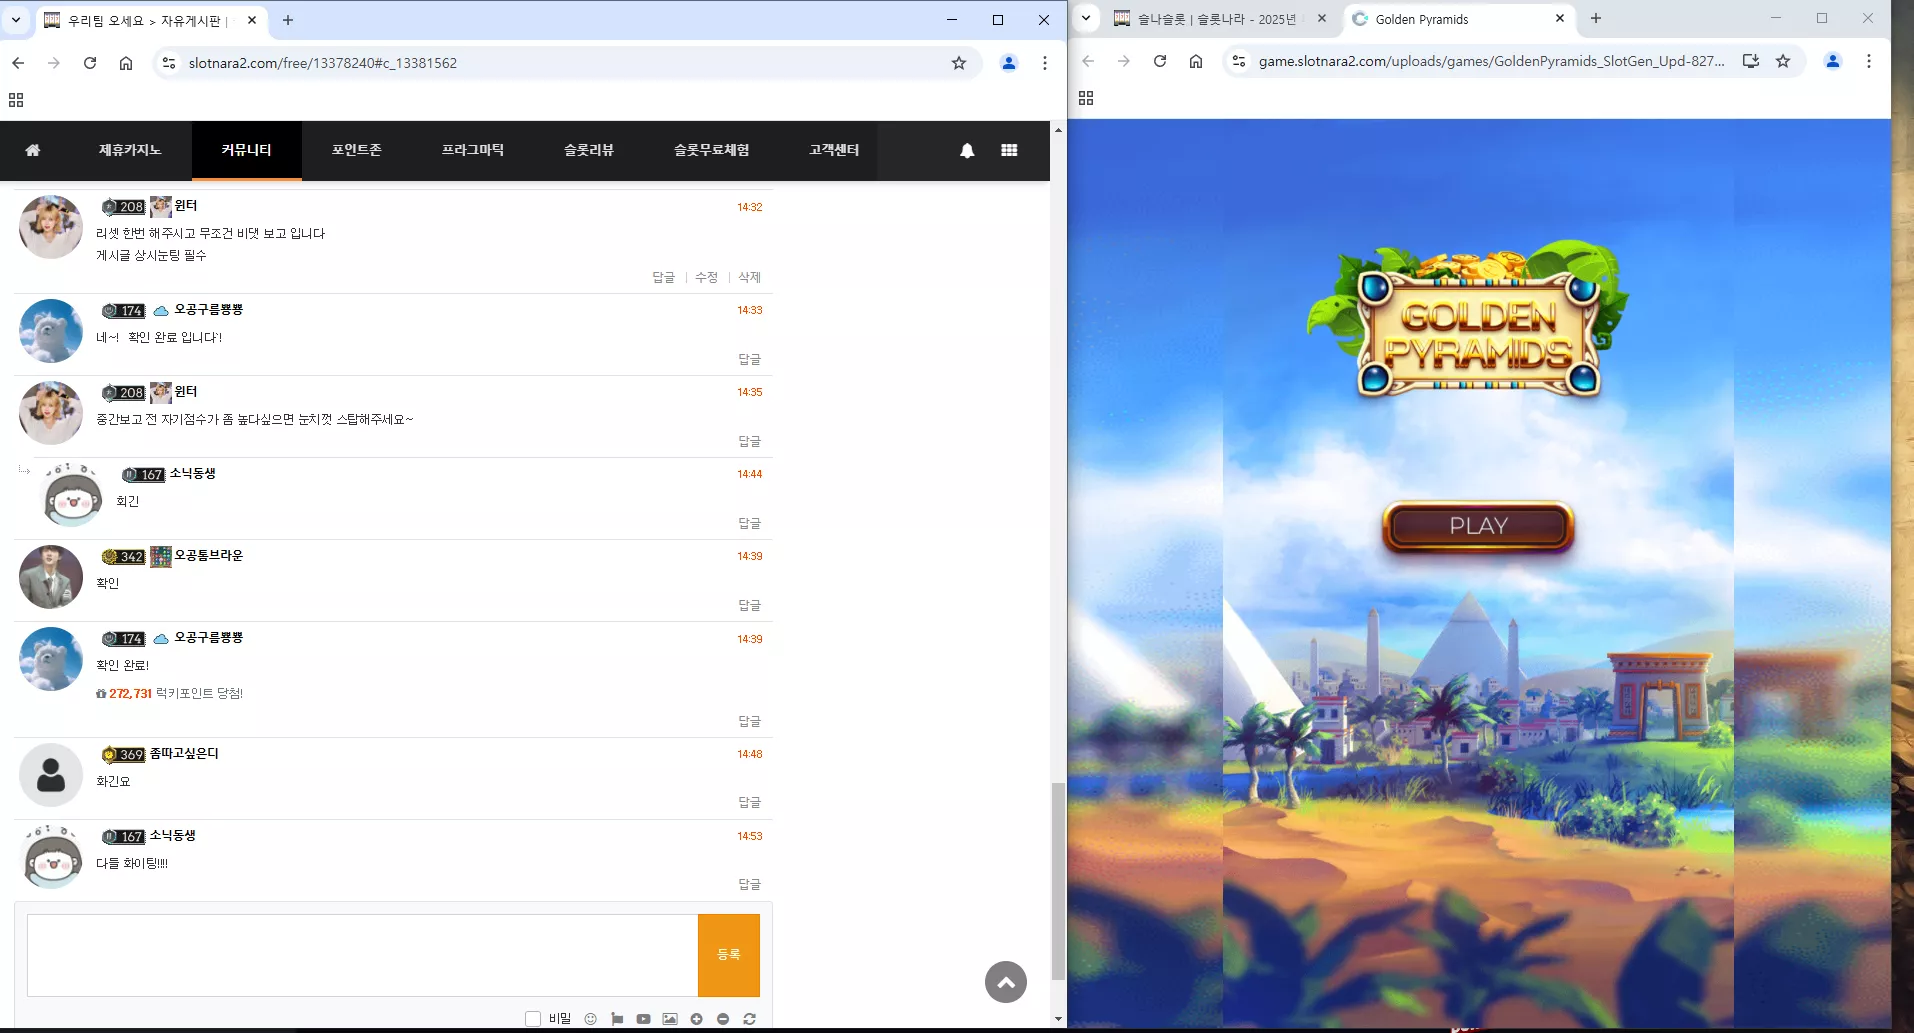Open site info icon for slotnara2.com/free
This screenshot has height=1033, width=1914.
pos(169,63)
